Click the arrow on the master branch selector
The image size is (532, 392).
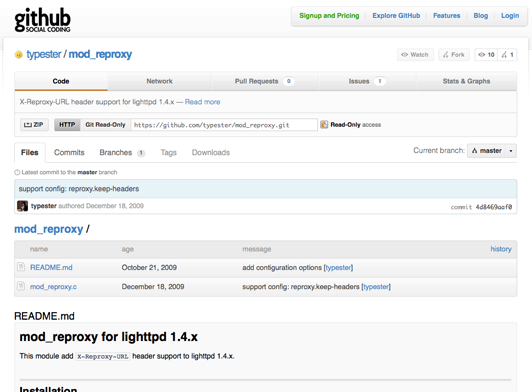tap(511, 151)
